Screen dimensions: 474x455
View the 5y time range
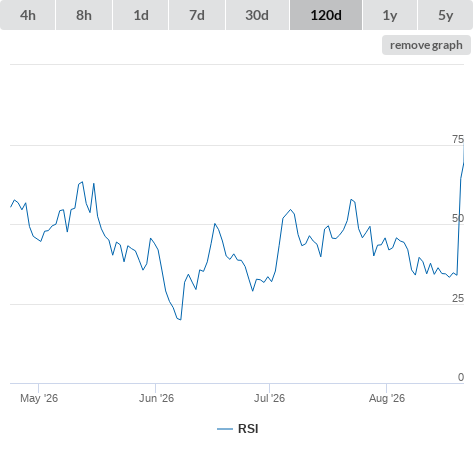tap(445, 15)
